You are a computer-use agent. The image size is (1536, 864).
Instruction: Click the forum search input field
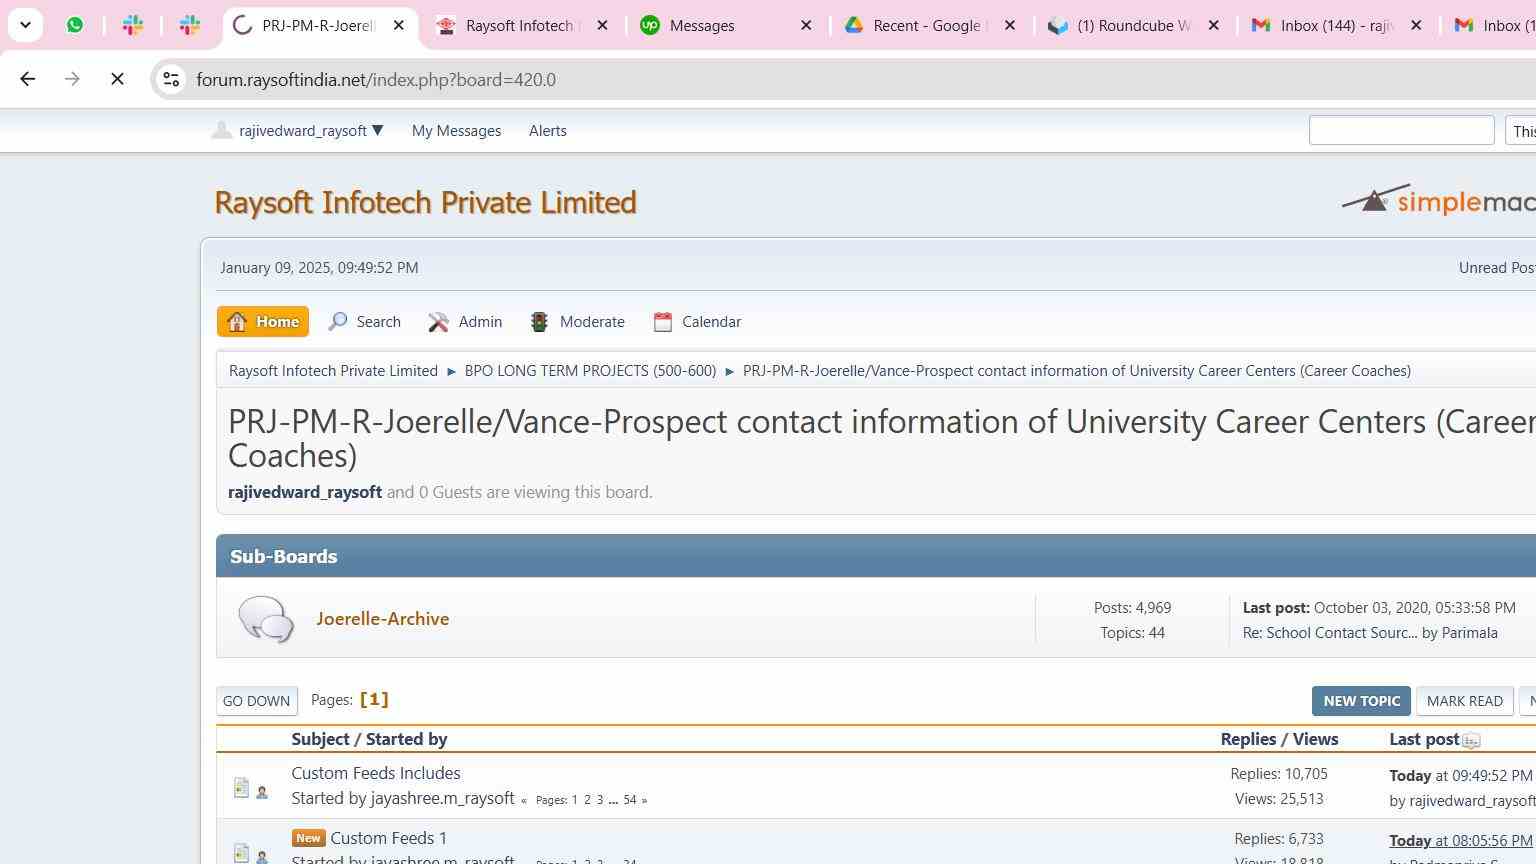point(1401,130)
